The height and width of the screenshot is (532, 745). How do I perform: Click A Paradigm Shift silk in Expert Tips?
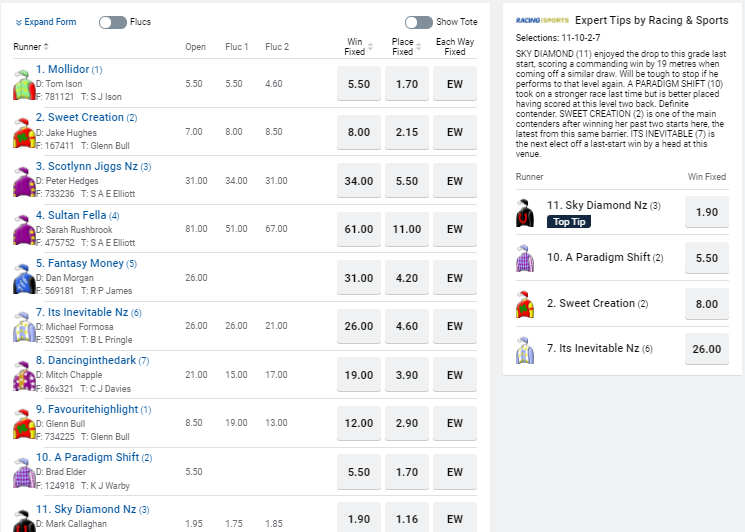pyautogui.click(x=525, y=258)
